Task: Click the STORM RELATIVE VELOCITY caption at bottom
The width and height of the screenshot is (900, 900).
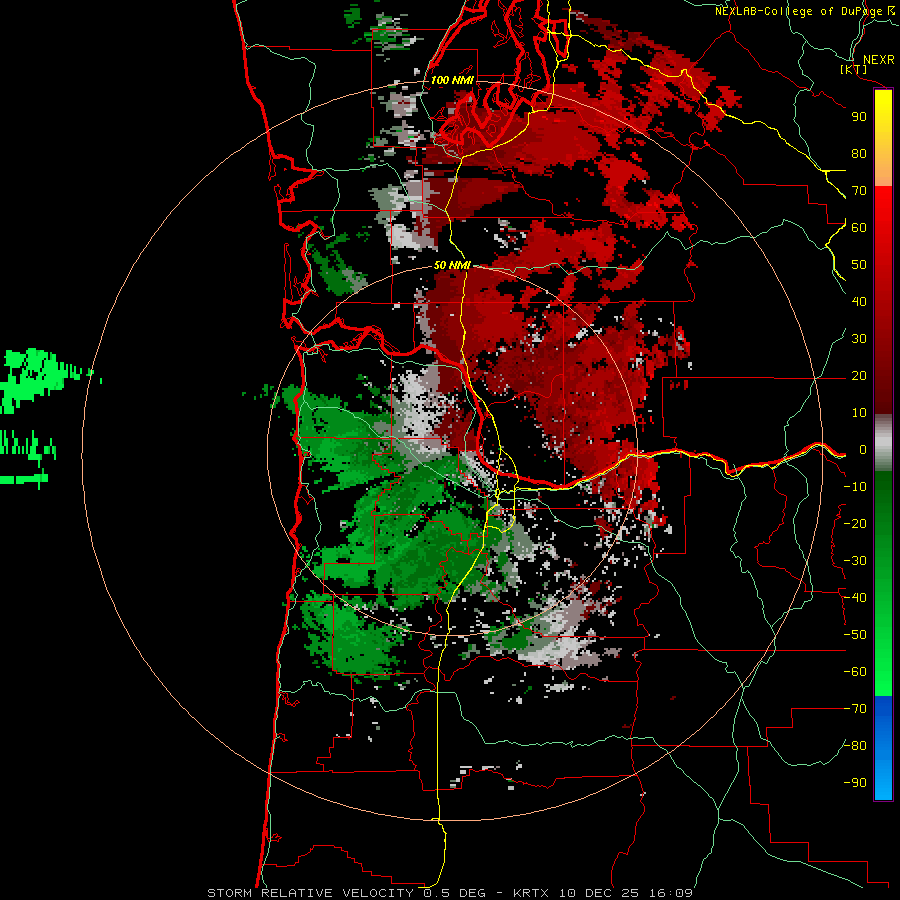Action: [450, 893]
